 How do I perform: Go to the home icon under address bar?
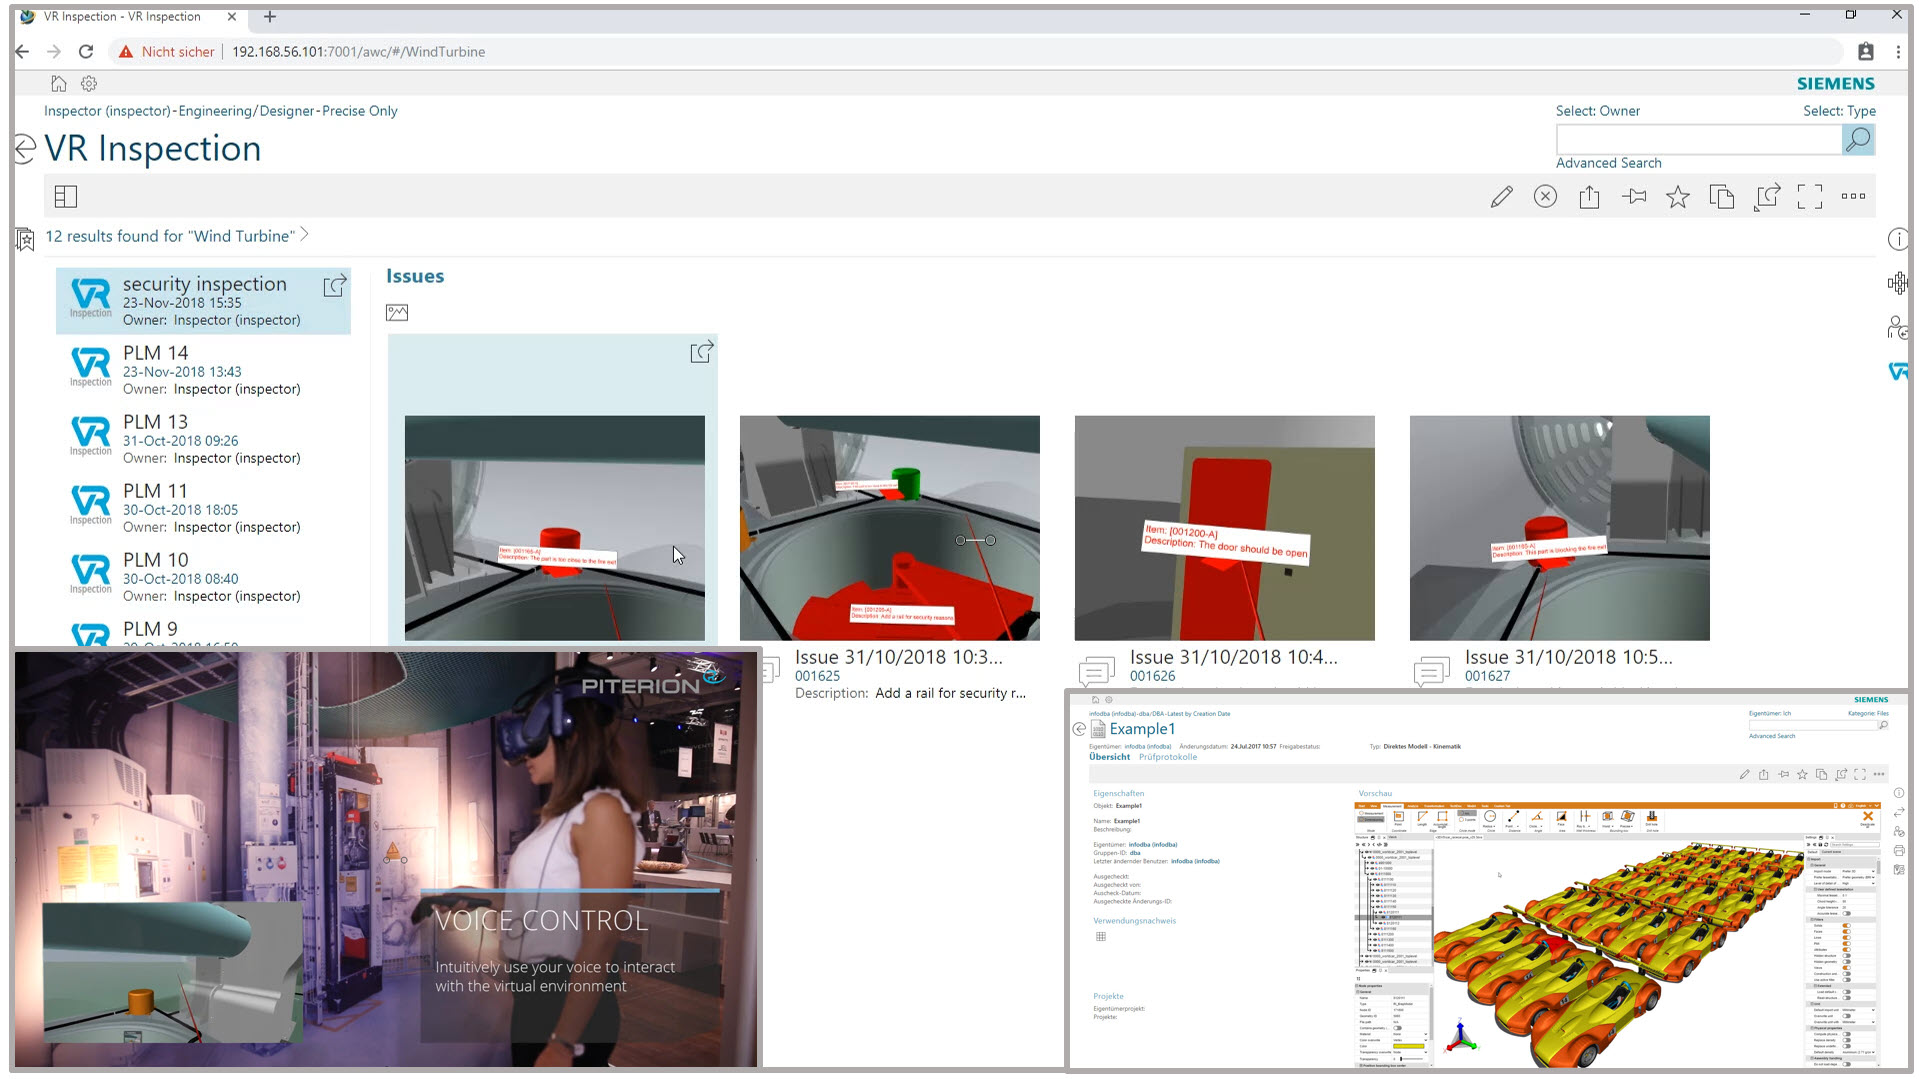59,84
